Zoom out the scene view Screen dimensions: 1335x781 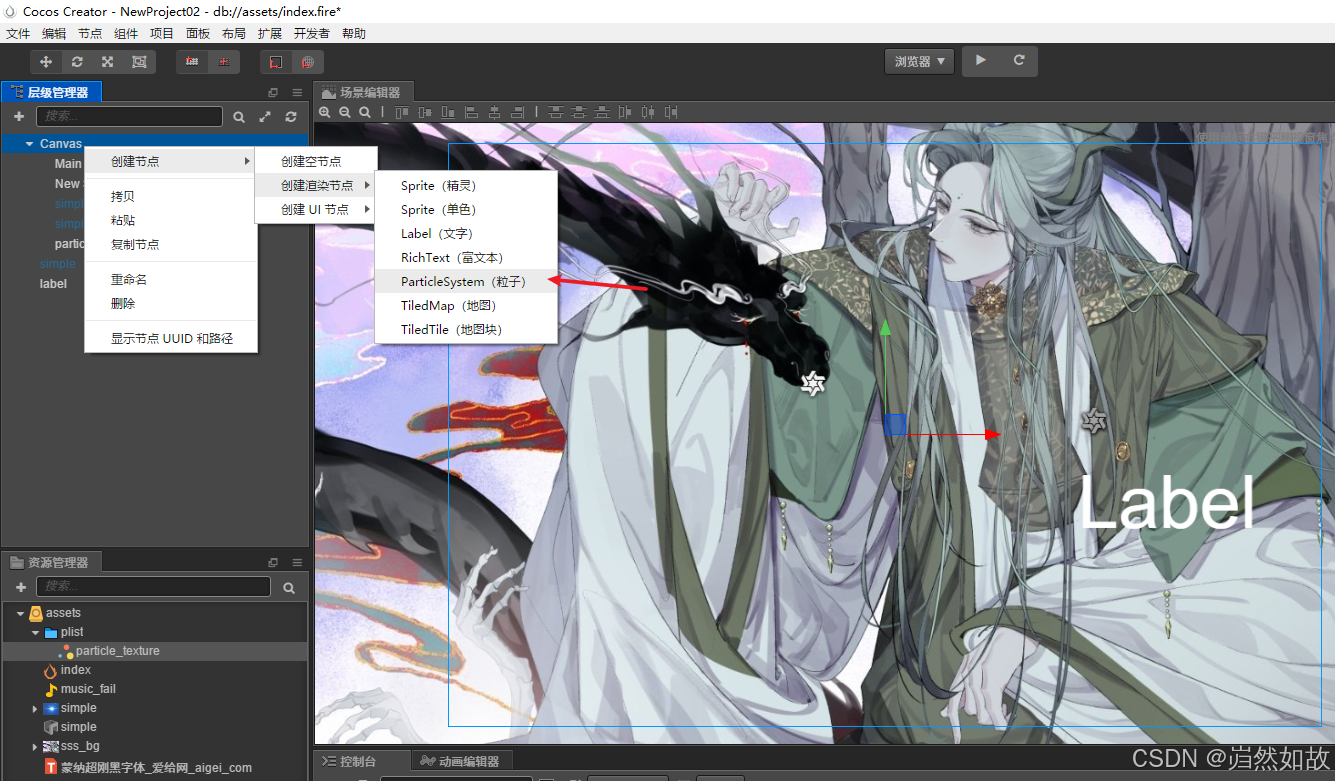[345, 112]
